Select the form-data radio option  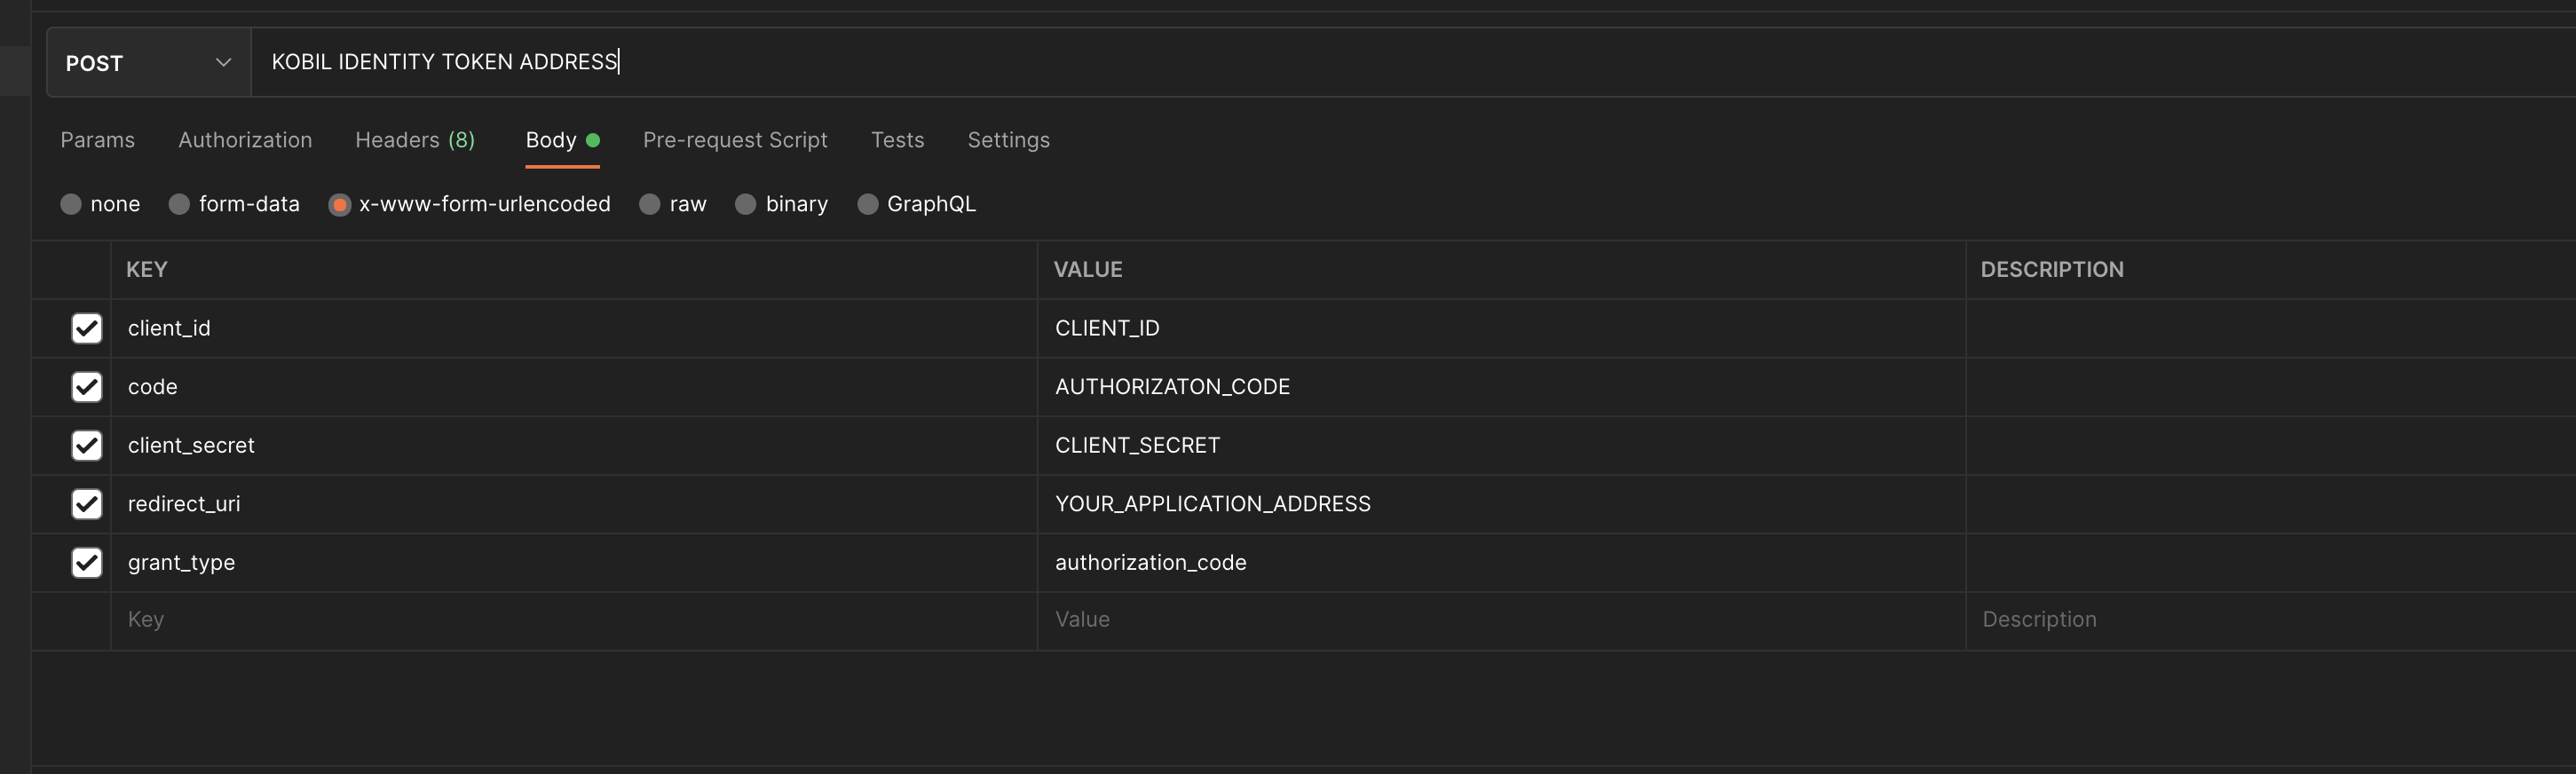(x=180, y=204)
